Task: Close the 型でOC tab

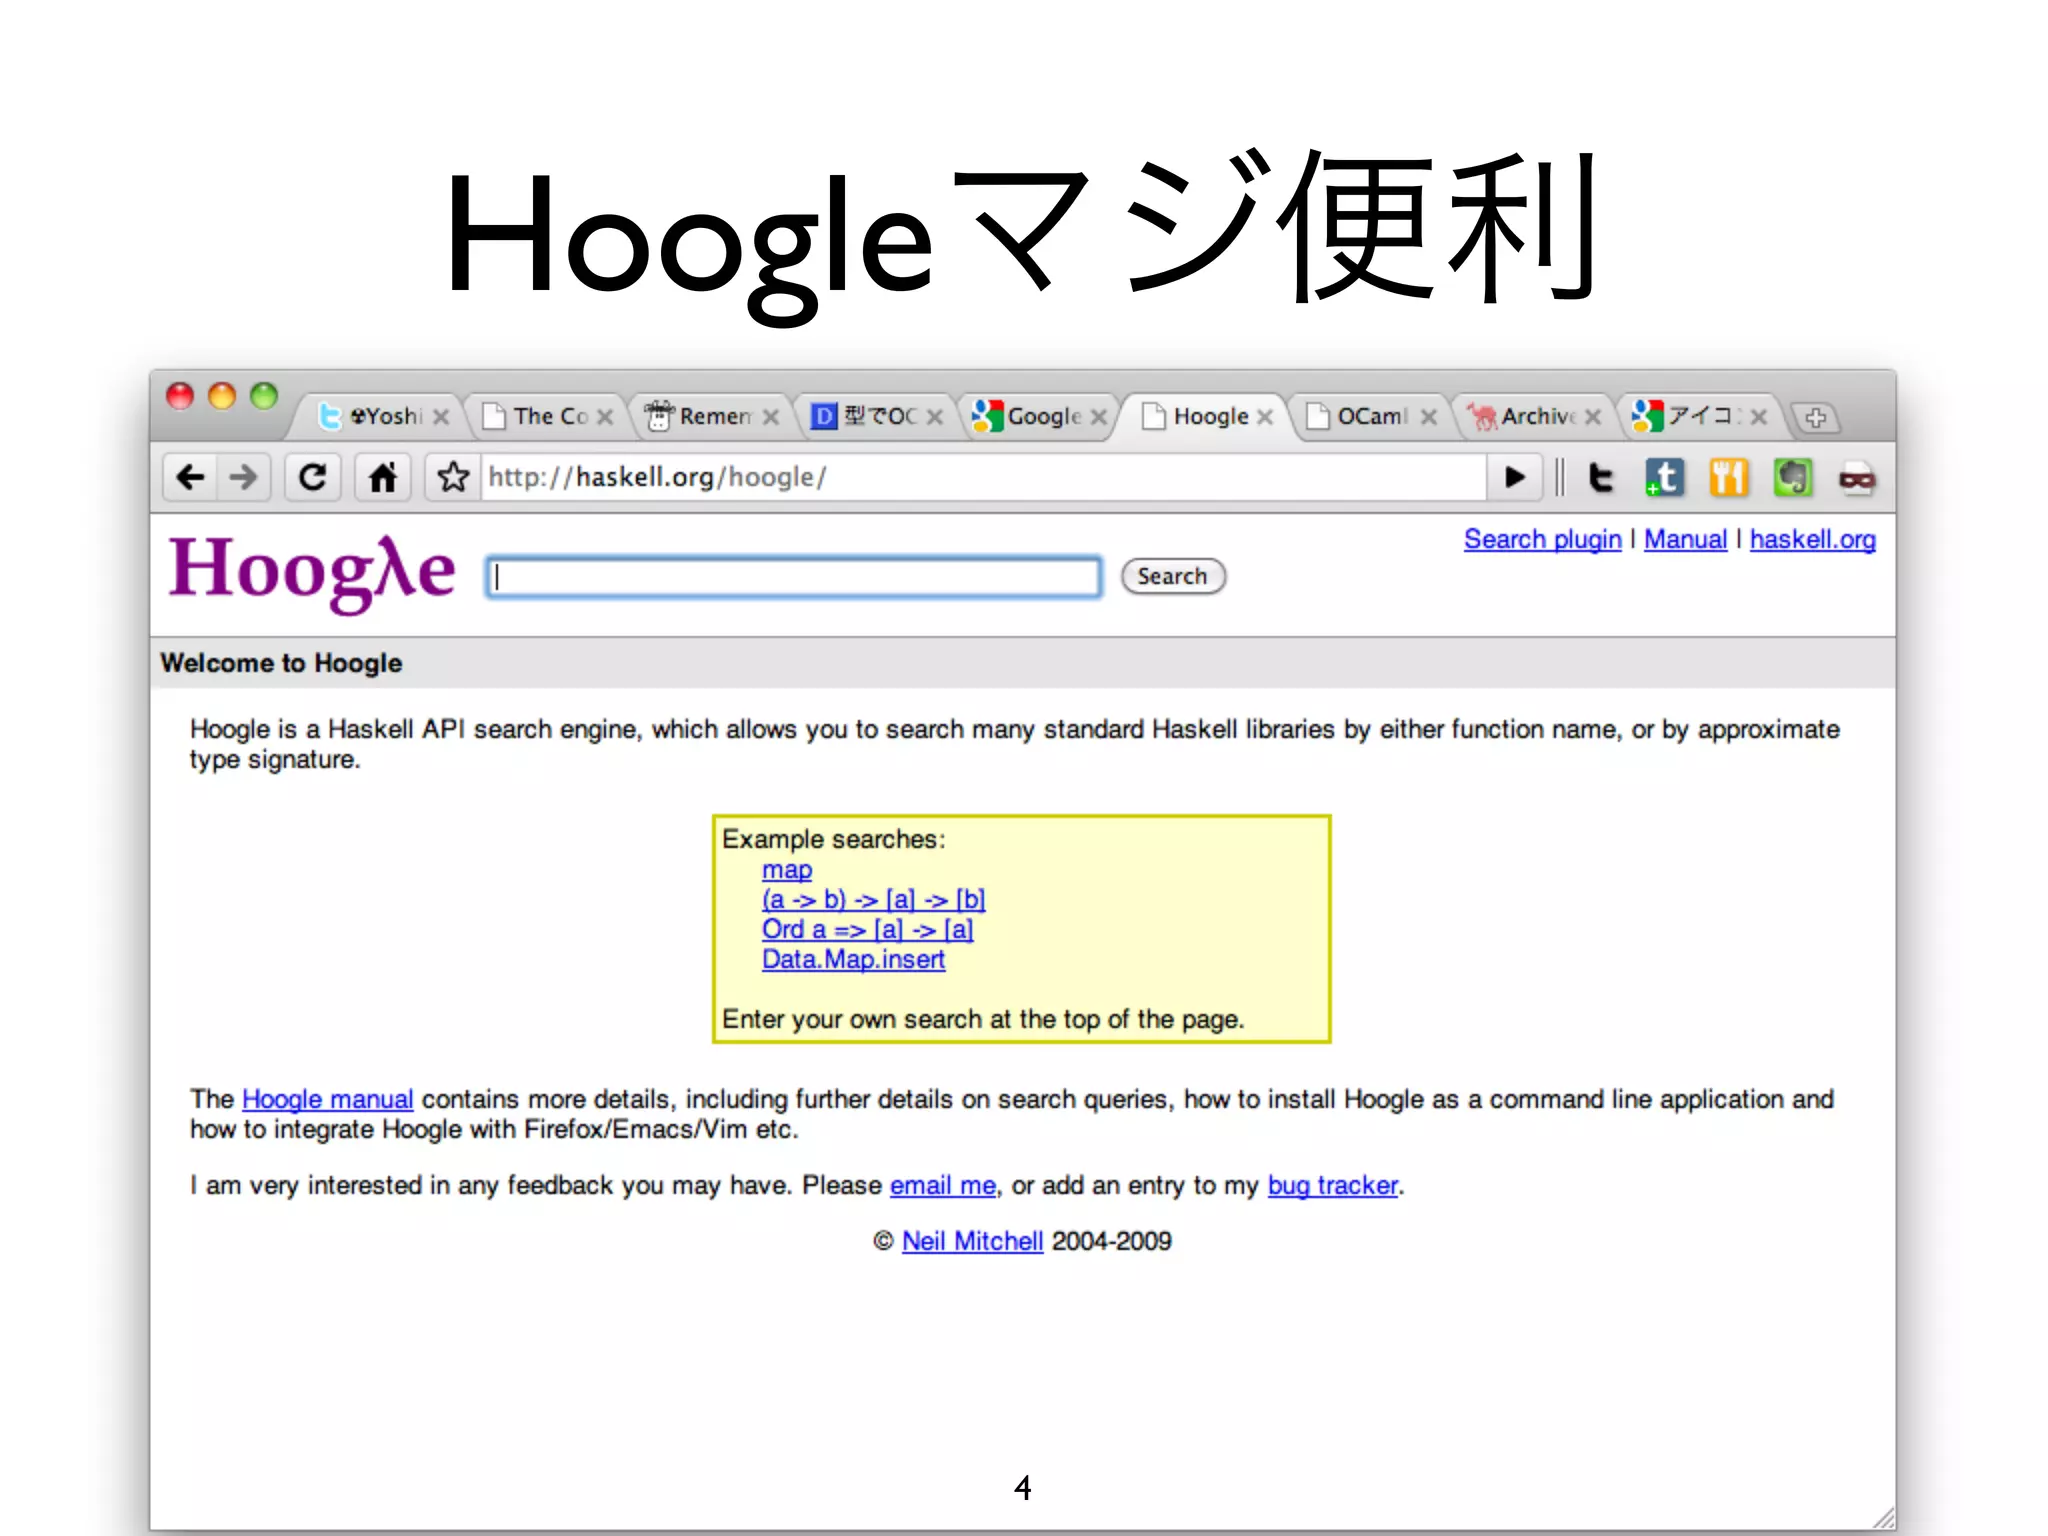Action: [x=935, y=417]
